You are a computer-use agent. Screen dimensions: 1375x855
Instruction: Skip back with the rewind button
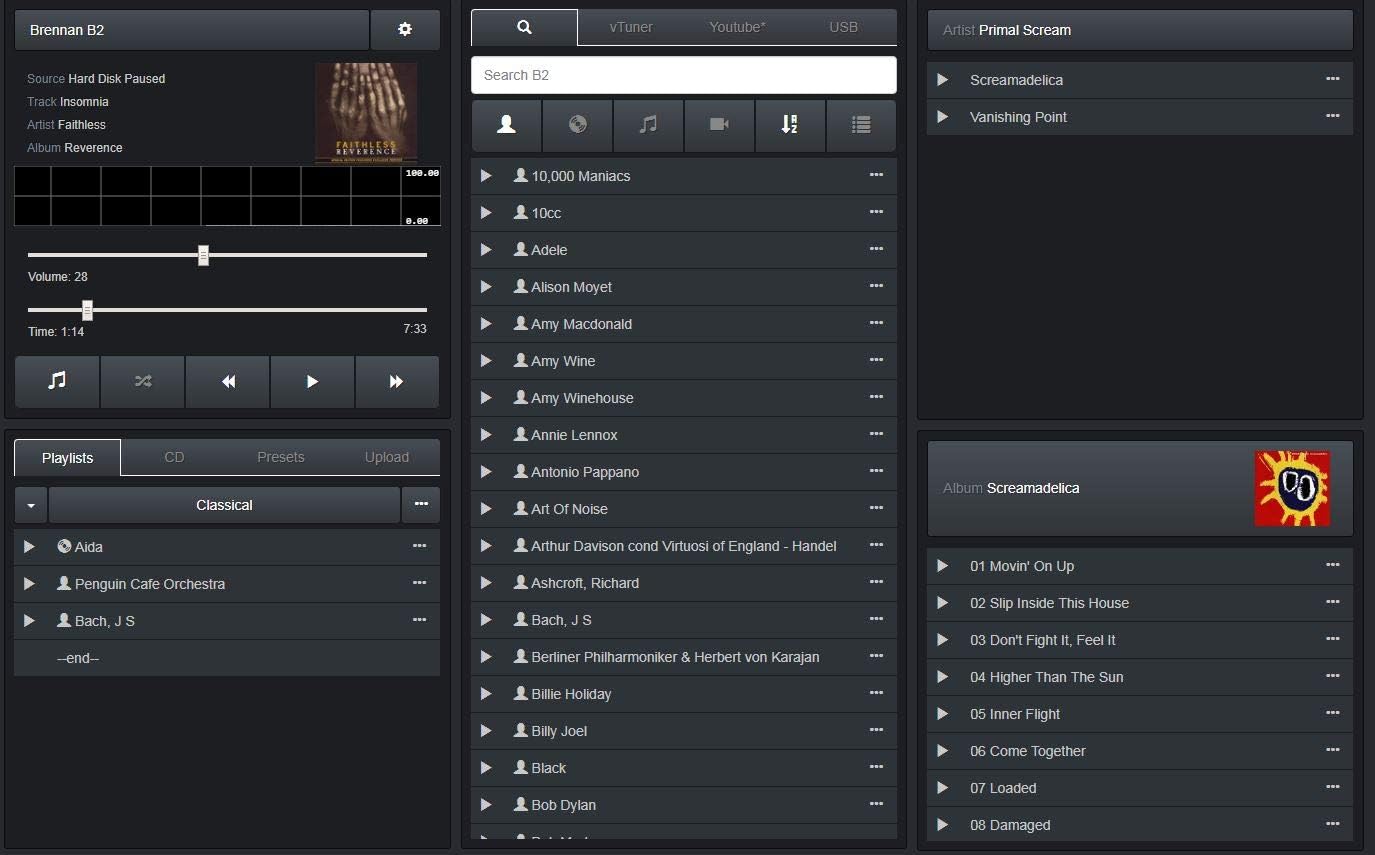(228, 381)
